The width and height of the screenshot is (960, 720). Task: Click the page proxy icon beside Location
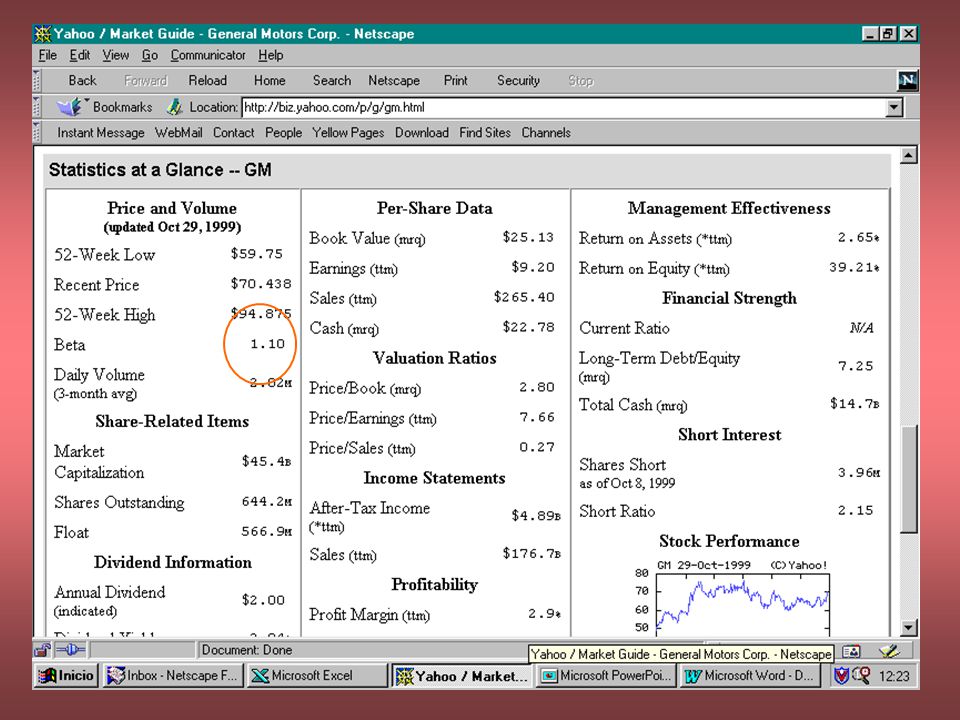(x=174, y=107)
